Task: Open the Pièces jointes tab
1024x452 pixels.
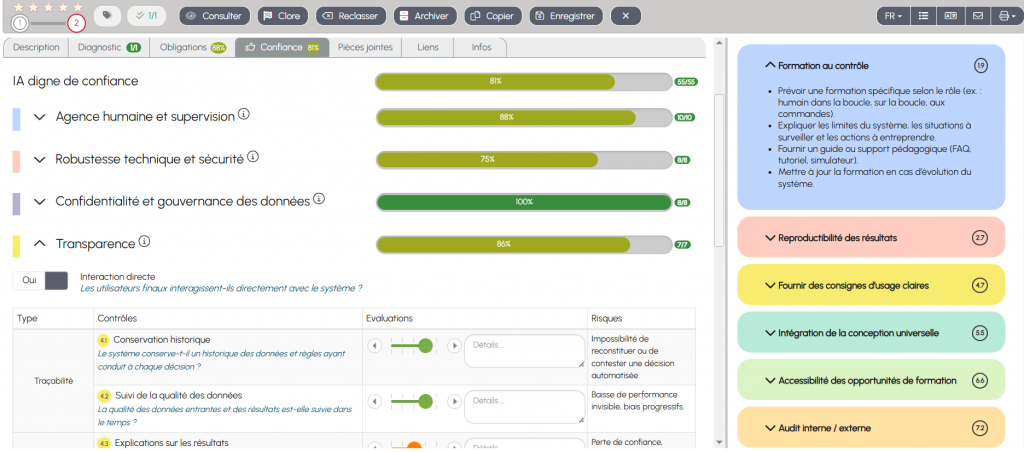Action: click(x=365, y=48)
